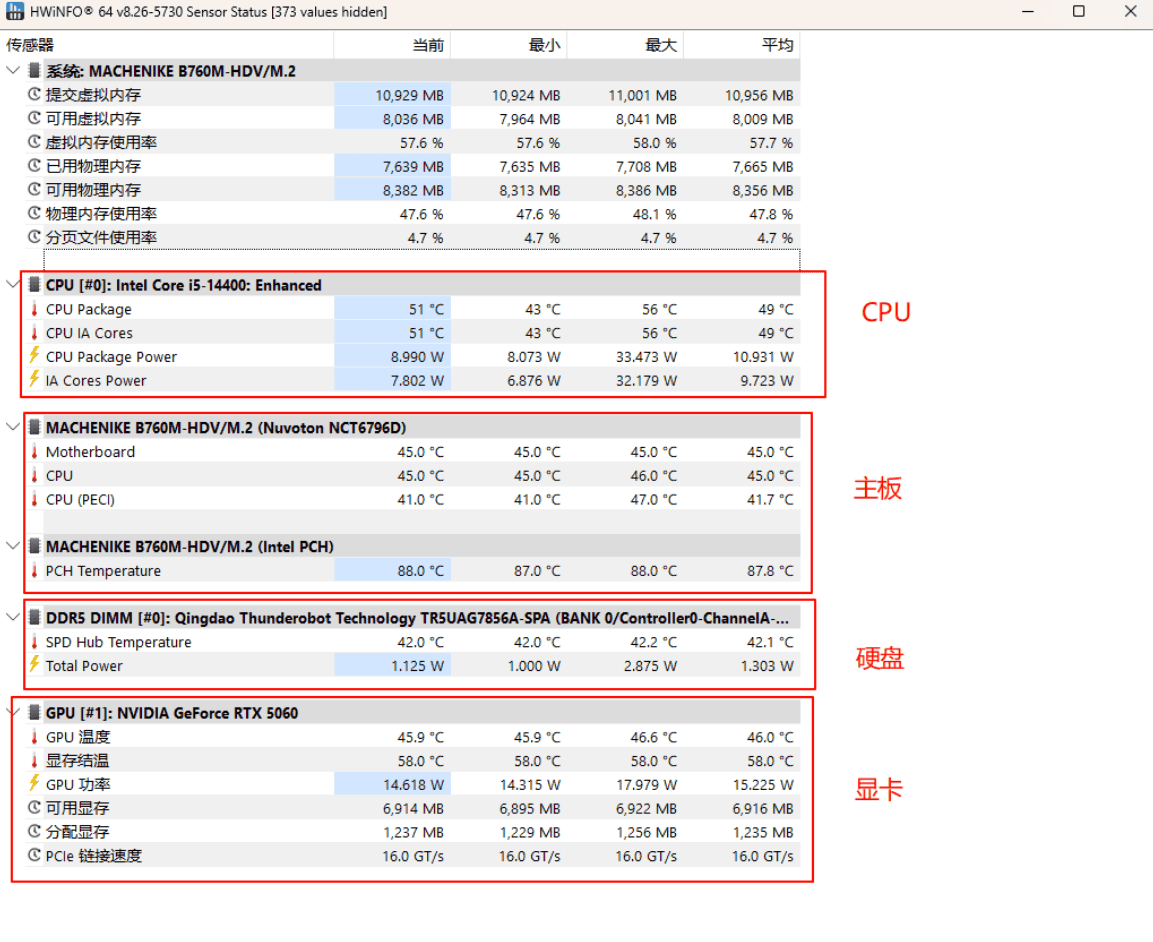Click the 可用显存 value 6,914 MB

(x=413, y=808)
